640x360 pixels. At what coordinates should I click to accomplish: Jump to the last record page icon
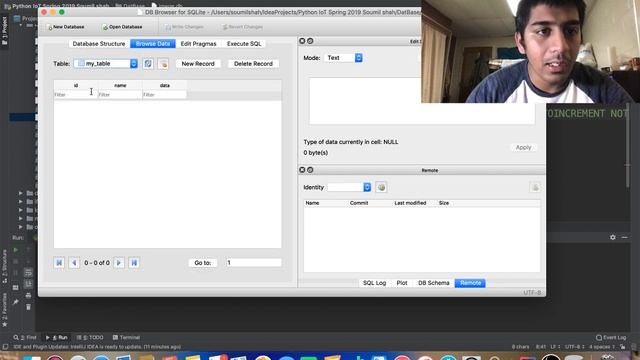point(134,263)
